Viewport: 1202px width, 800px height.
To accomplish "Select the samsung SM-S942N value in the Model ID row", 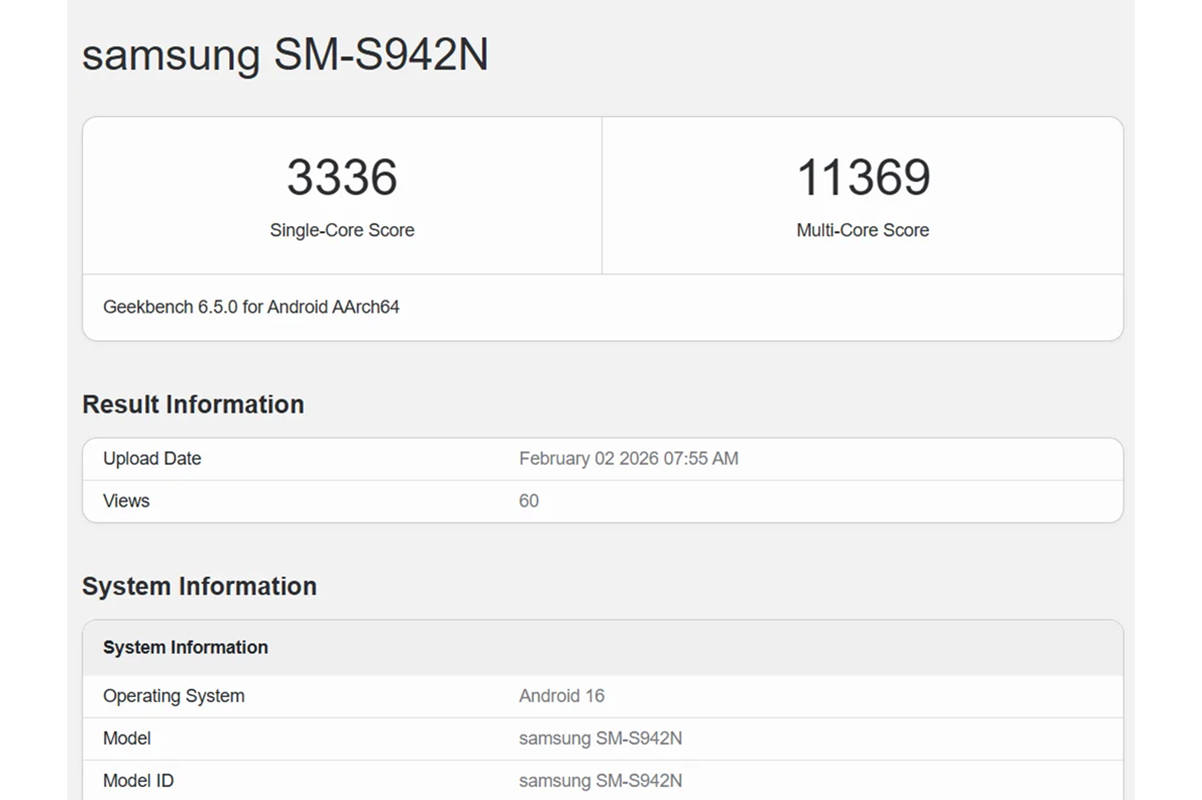I will click(x=601, y=780).
